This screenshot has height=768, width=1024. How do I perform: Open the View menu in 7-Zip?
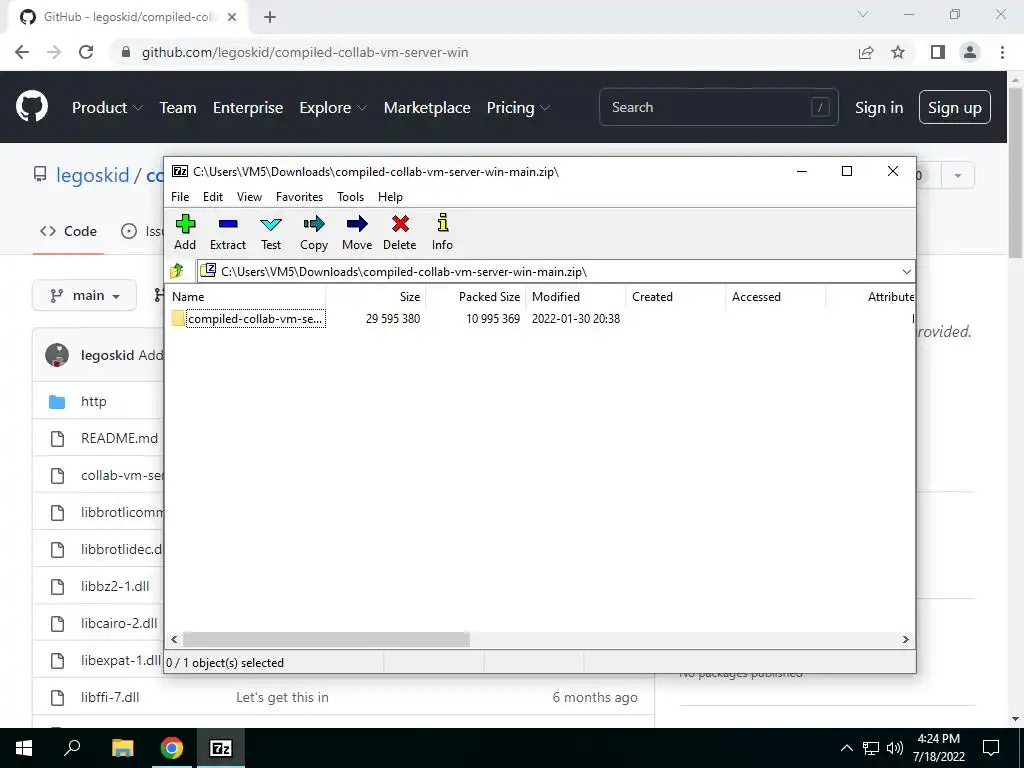249,197
